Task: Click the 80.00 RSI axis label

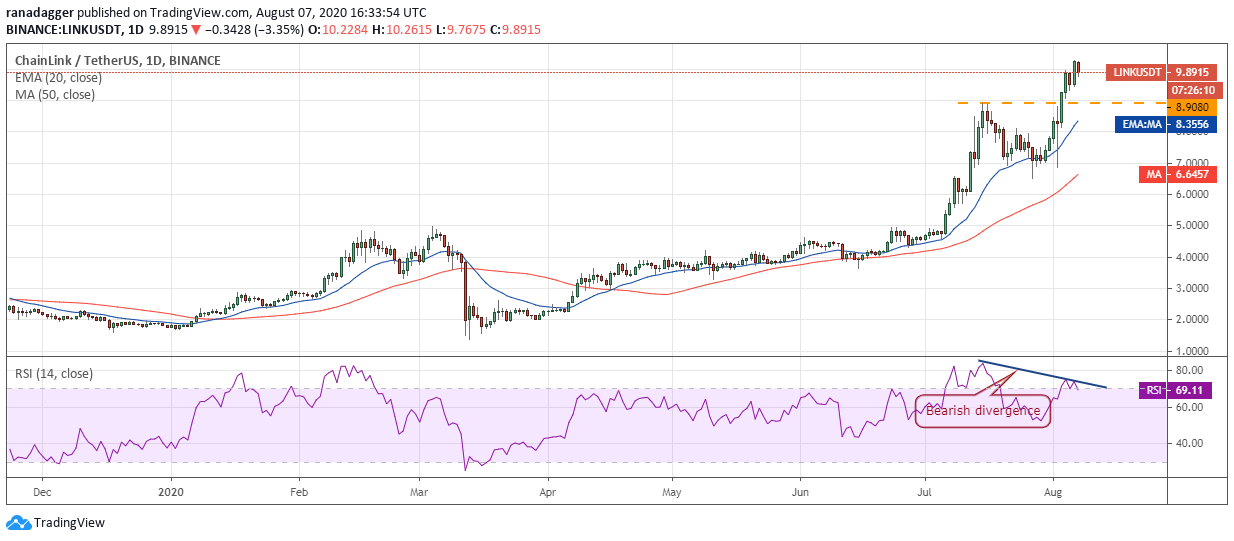Action: (x=1190, y=371)
